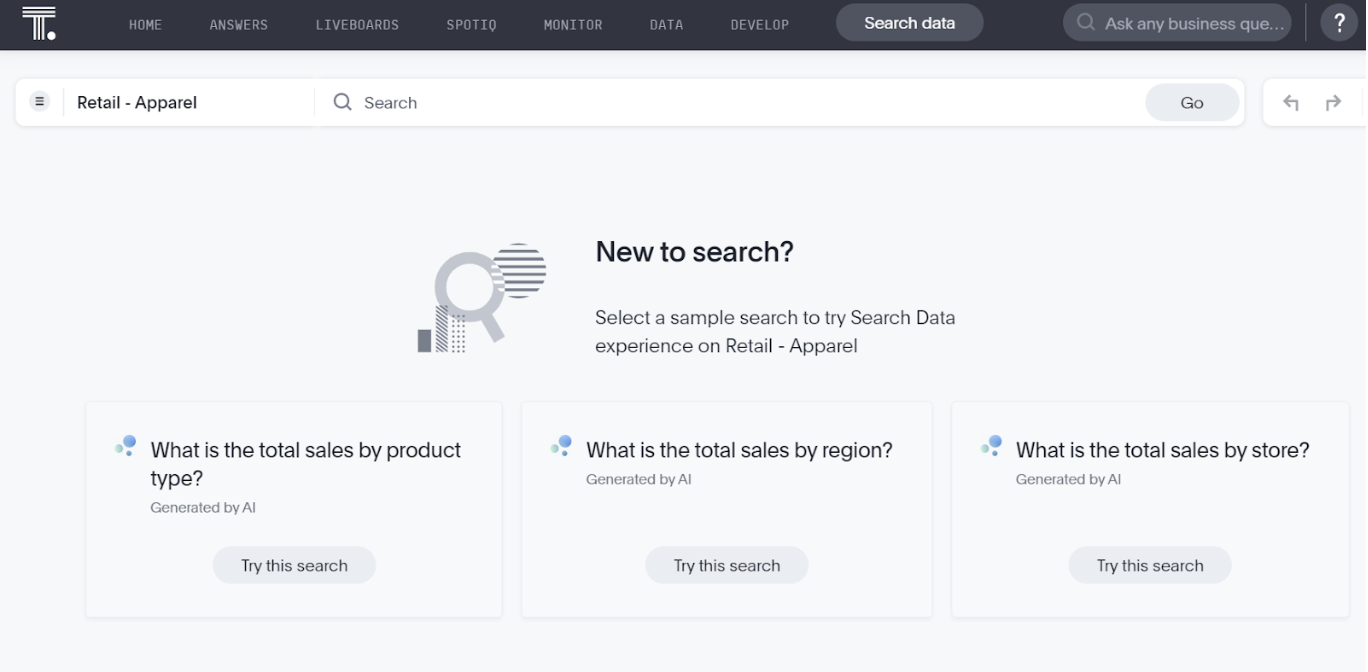This screenshot has width=1368, height=672.
Task: Click the Search data button
Action: coord(909,23)
